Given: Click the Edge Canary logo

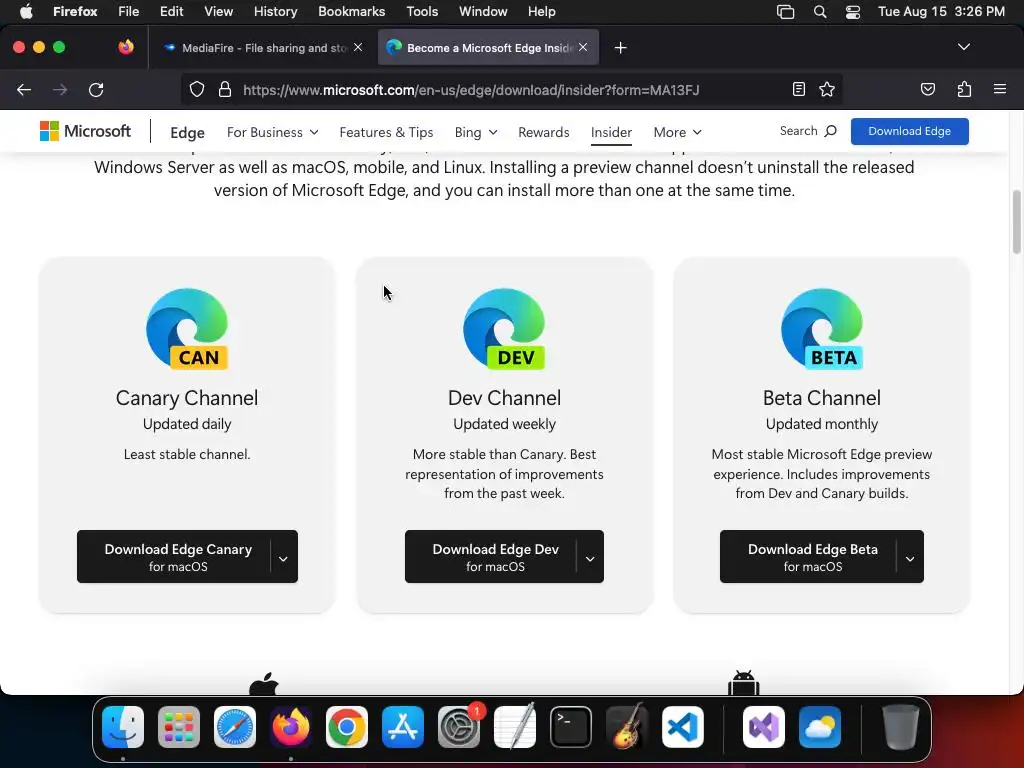Looking at the screenshot, I should point(187,329).
